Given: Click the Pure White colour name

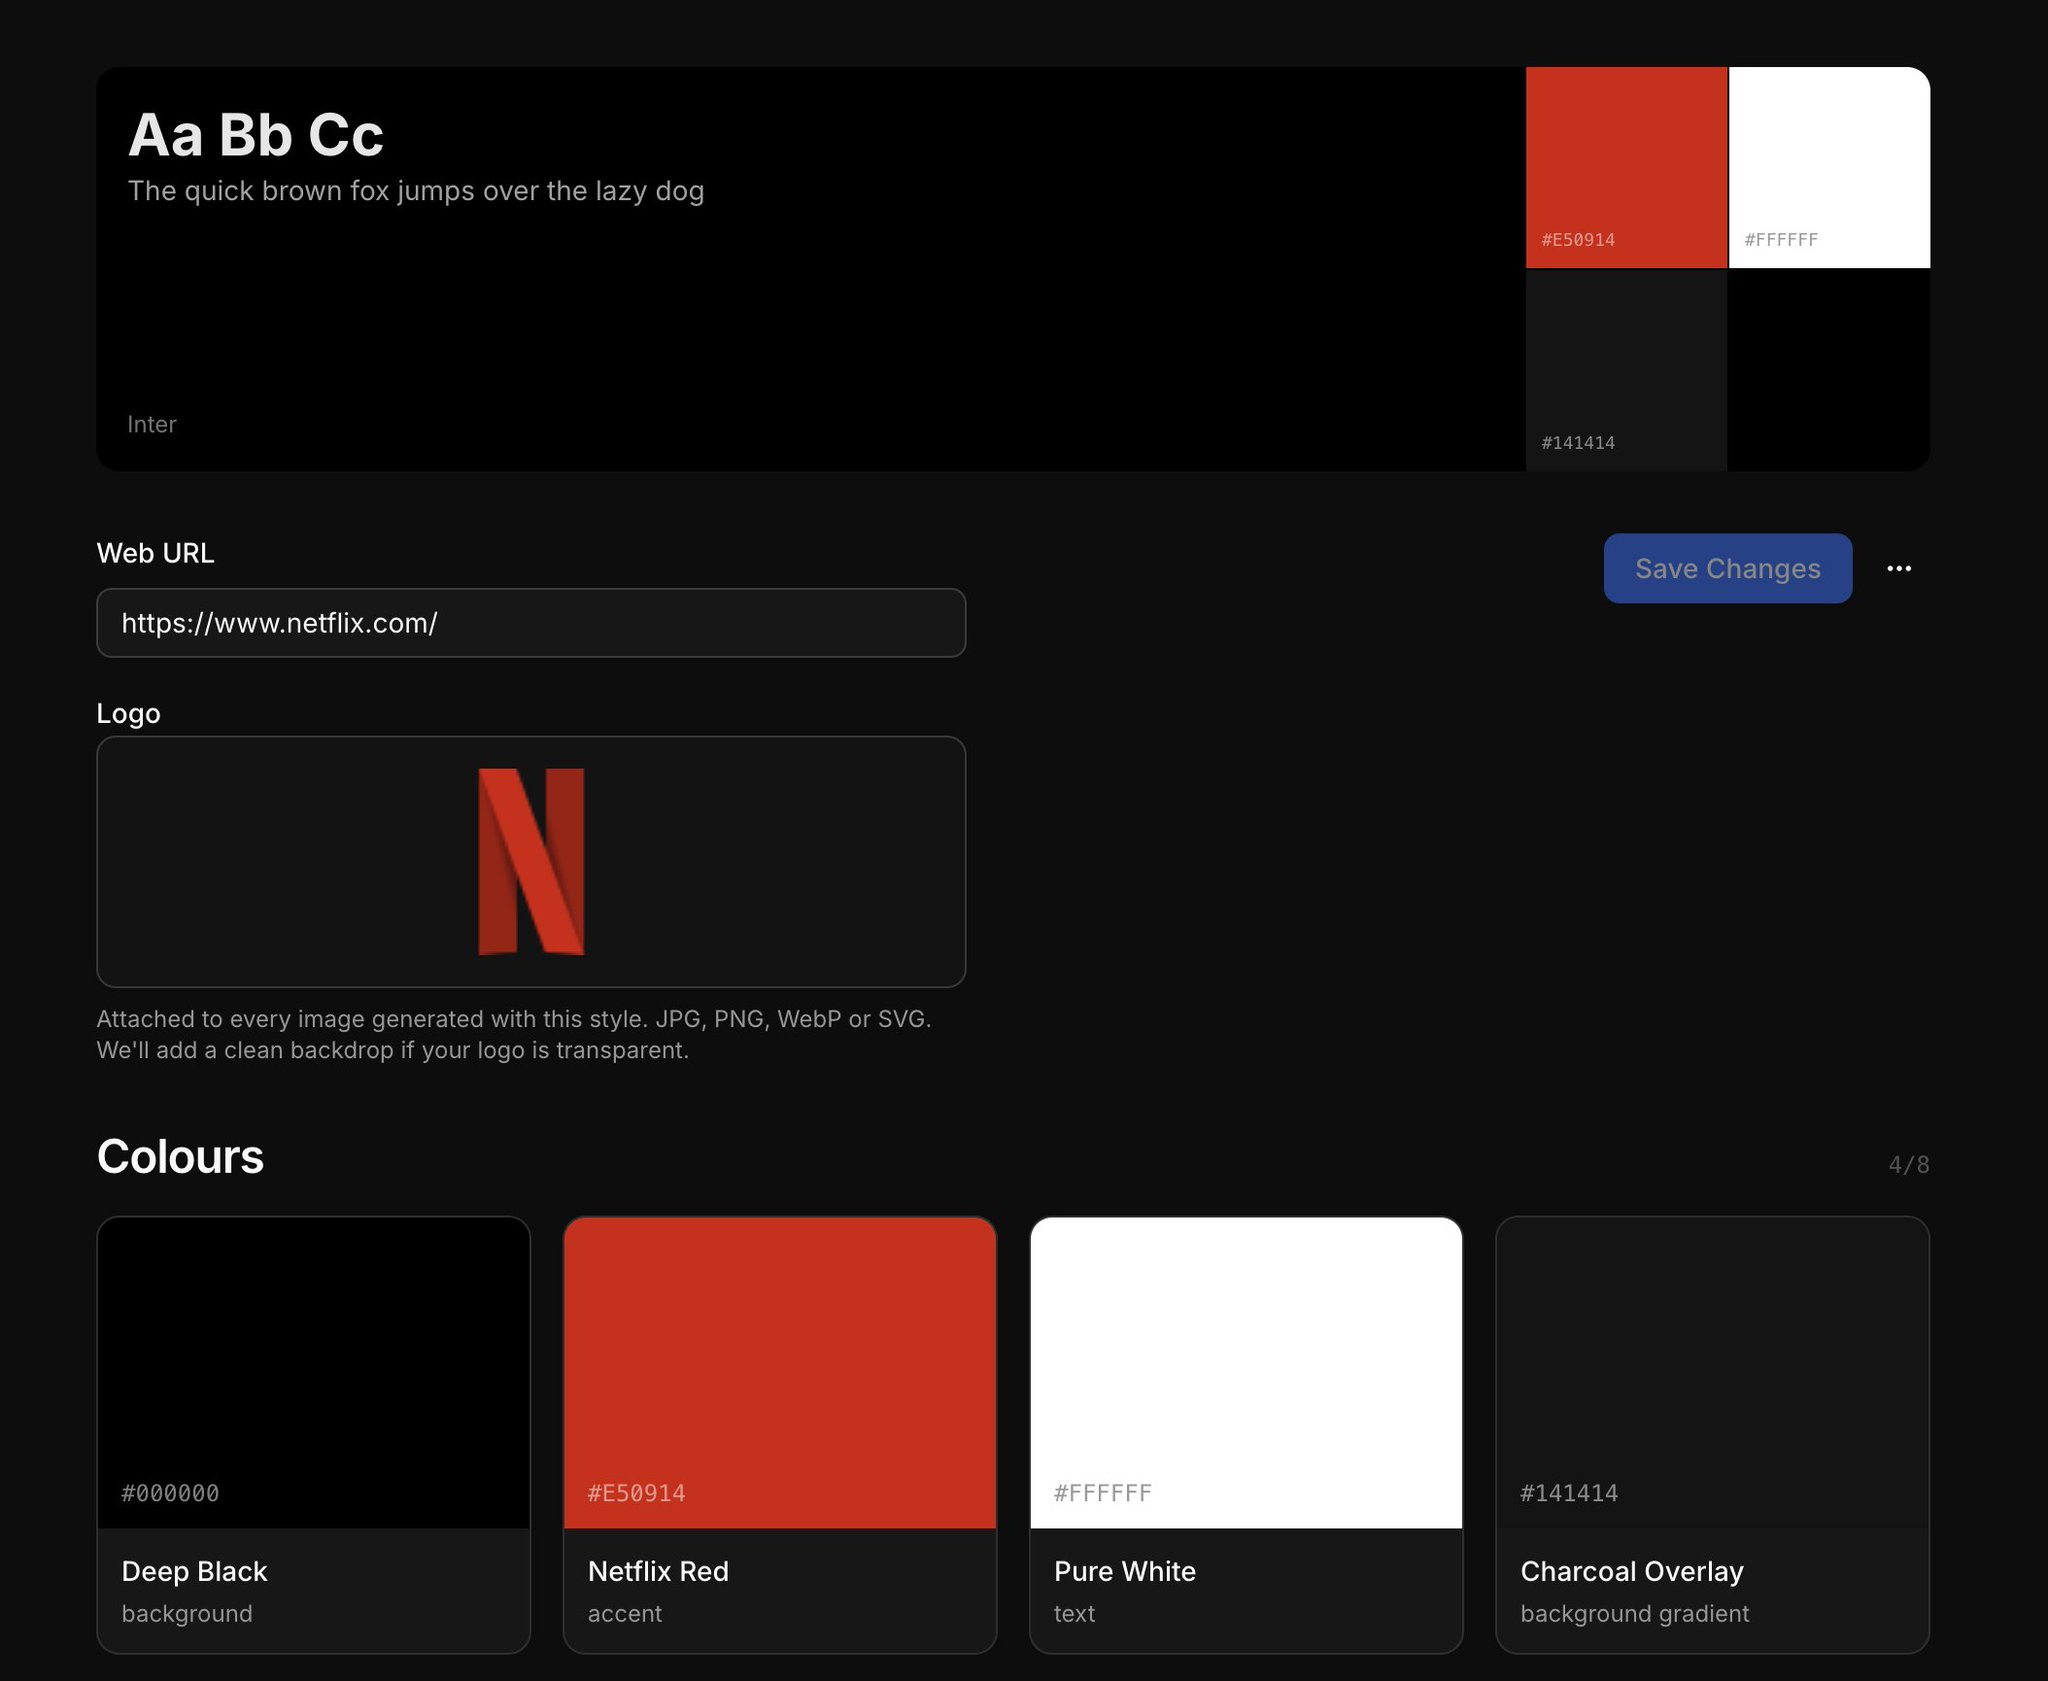Looking at the screenshot, I should [x=1125, y=1571].
